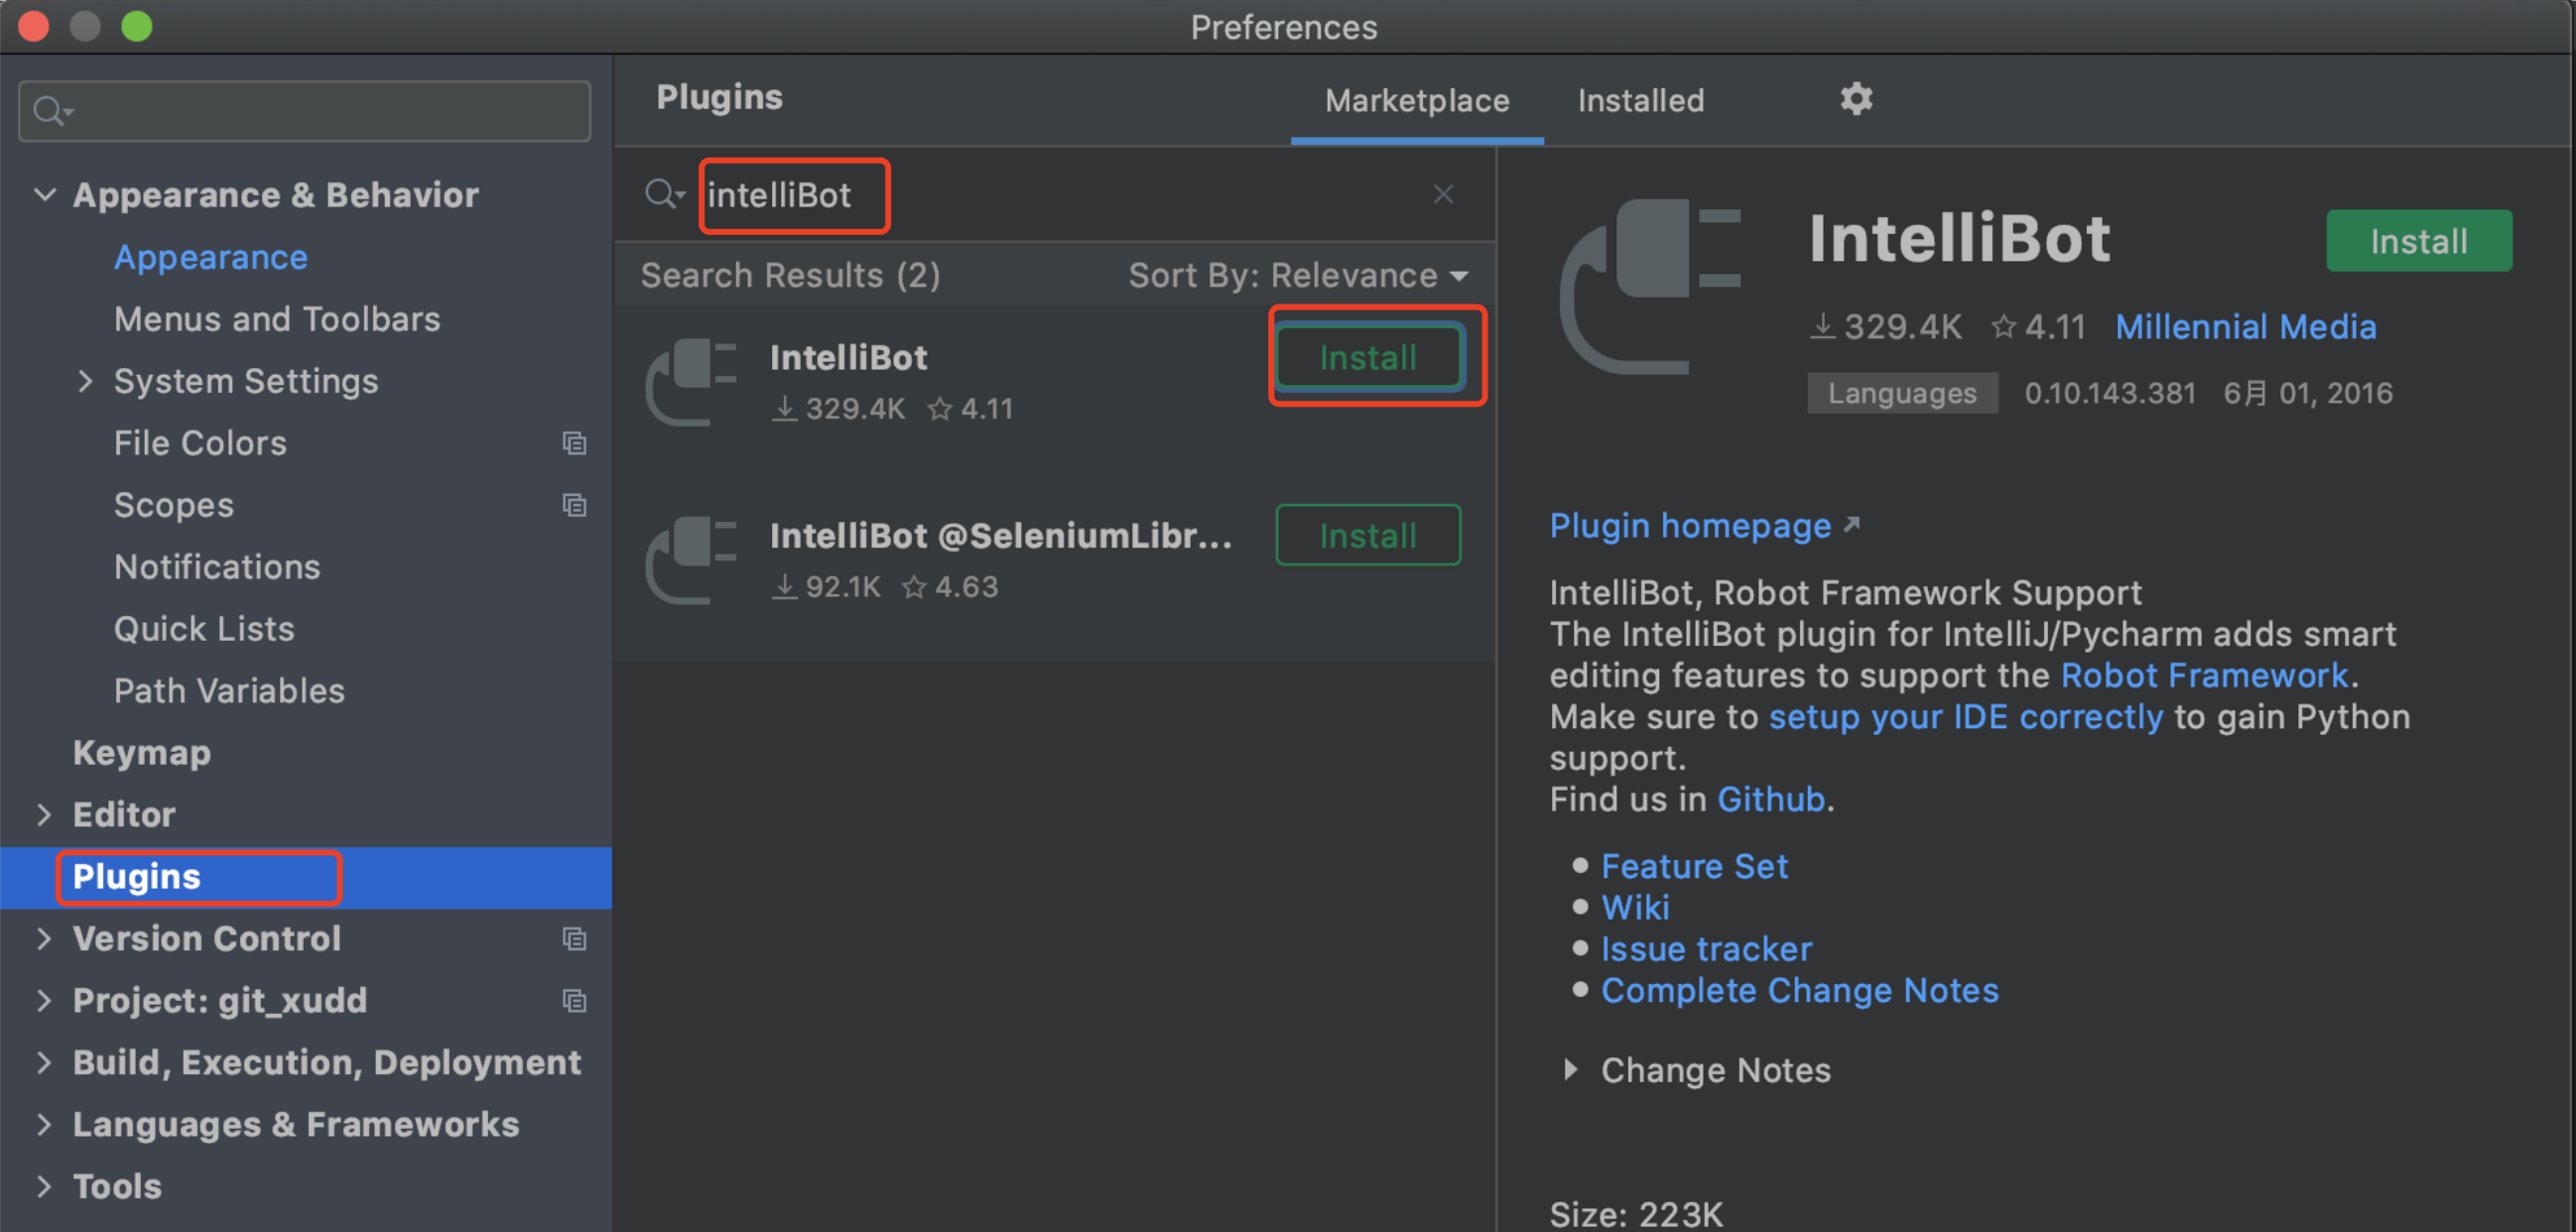
Task: Open the Plugin homepage link
Action: click(1690, 526)
